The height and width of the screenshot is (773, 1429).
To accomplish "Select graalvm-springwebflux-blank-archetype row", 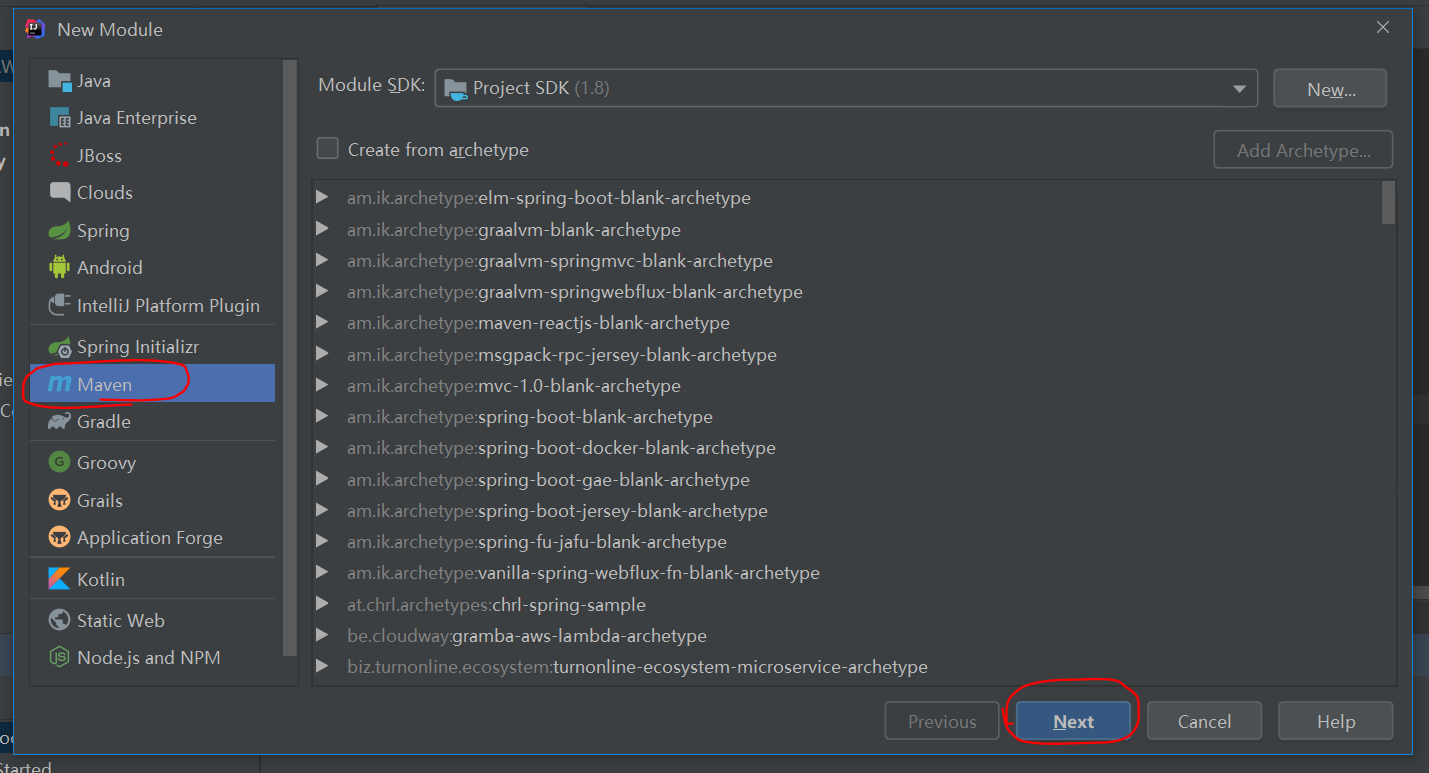I will 846,292.
